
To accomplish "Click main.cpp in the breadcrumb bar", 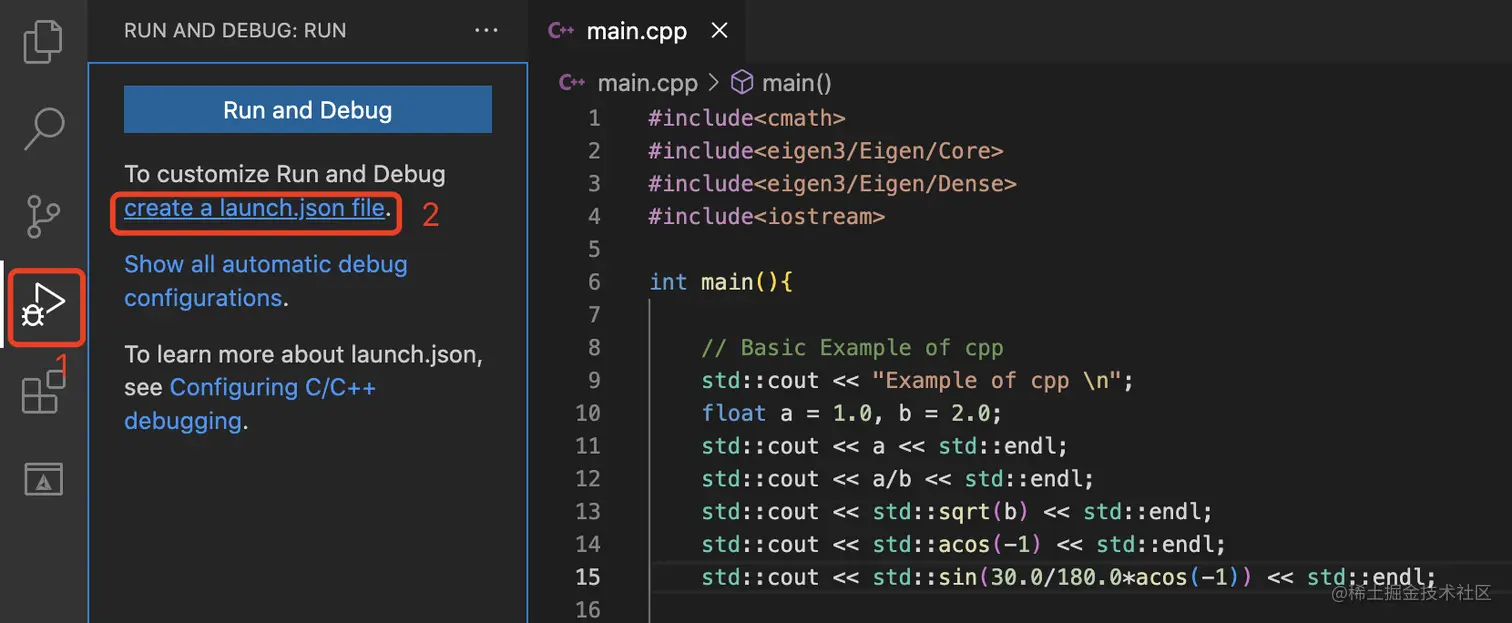I will point(647,83).
